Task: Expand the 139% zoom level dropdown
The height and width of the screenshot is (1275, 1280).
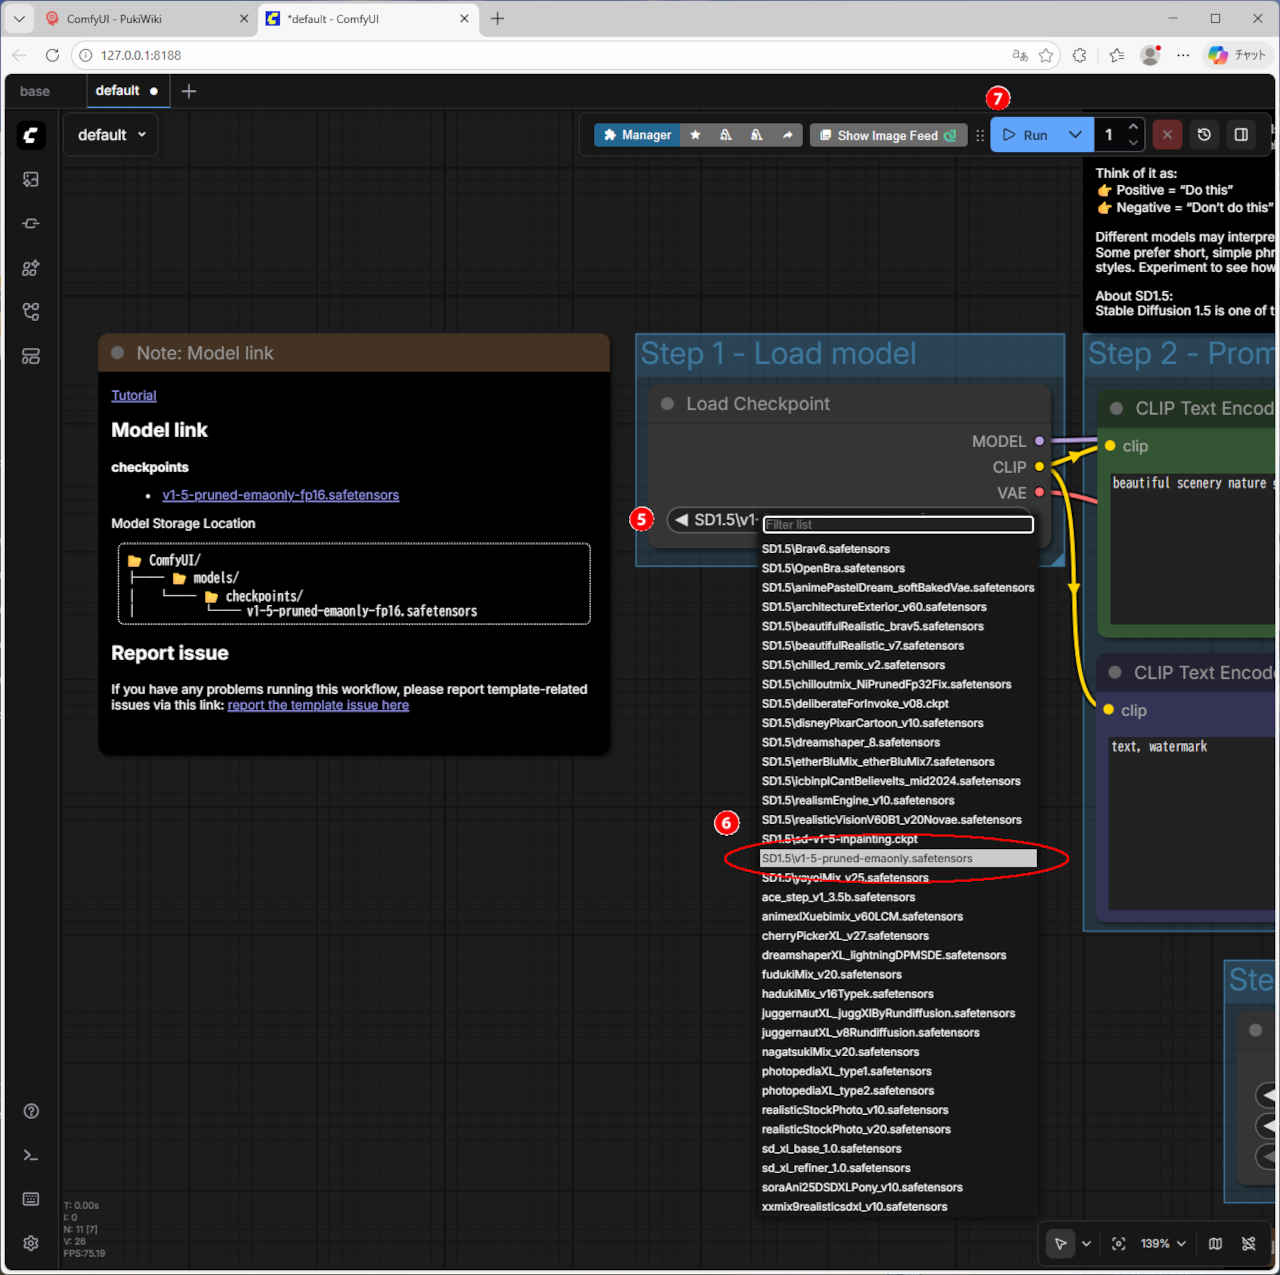Action: 1163,1243
